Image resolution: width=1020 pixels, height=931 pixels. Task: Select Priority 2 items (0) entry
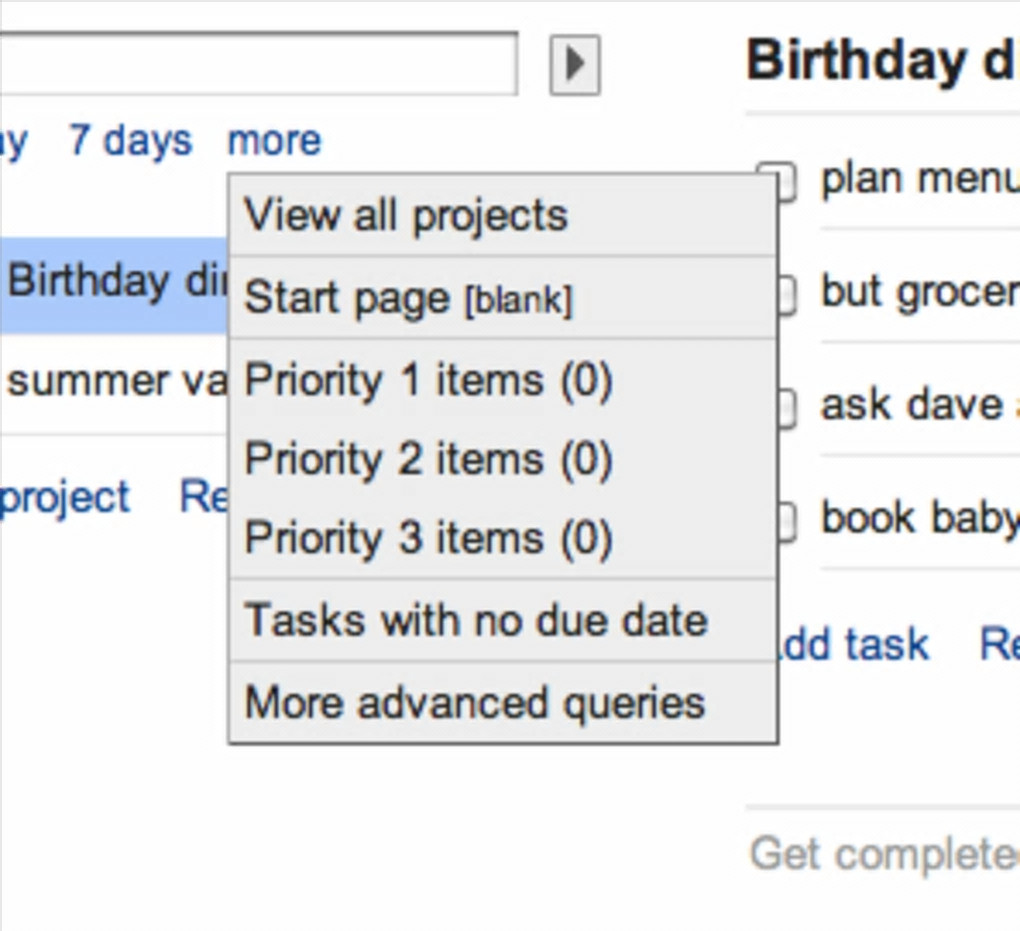pyautogui.click(x=428, y=459)
